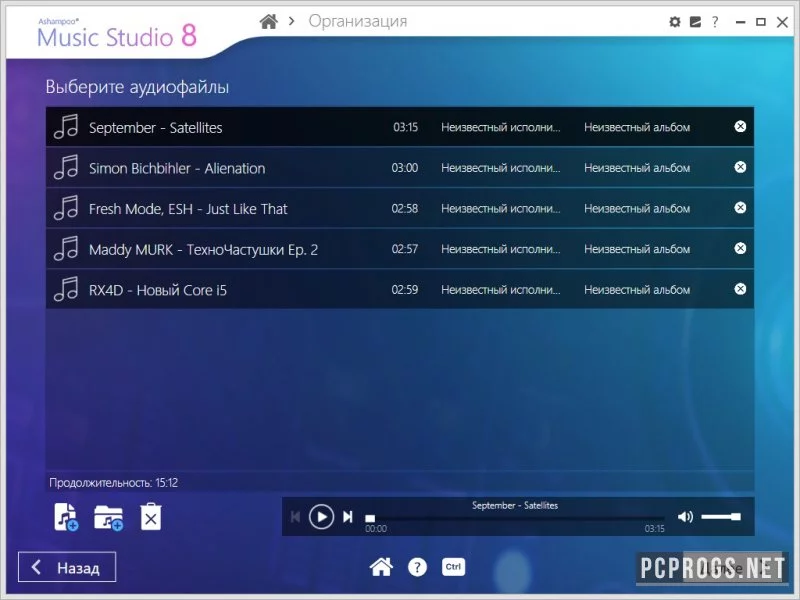Remove Simon Bichbihler - Alienation track

tap(740, 167)
